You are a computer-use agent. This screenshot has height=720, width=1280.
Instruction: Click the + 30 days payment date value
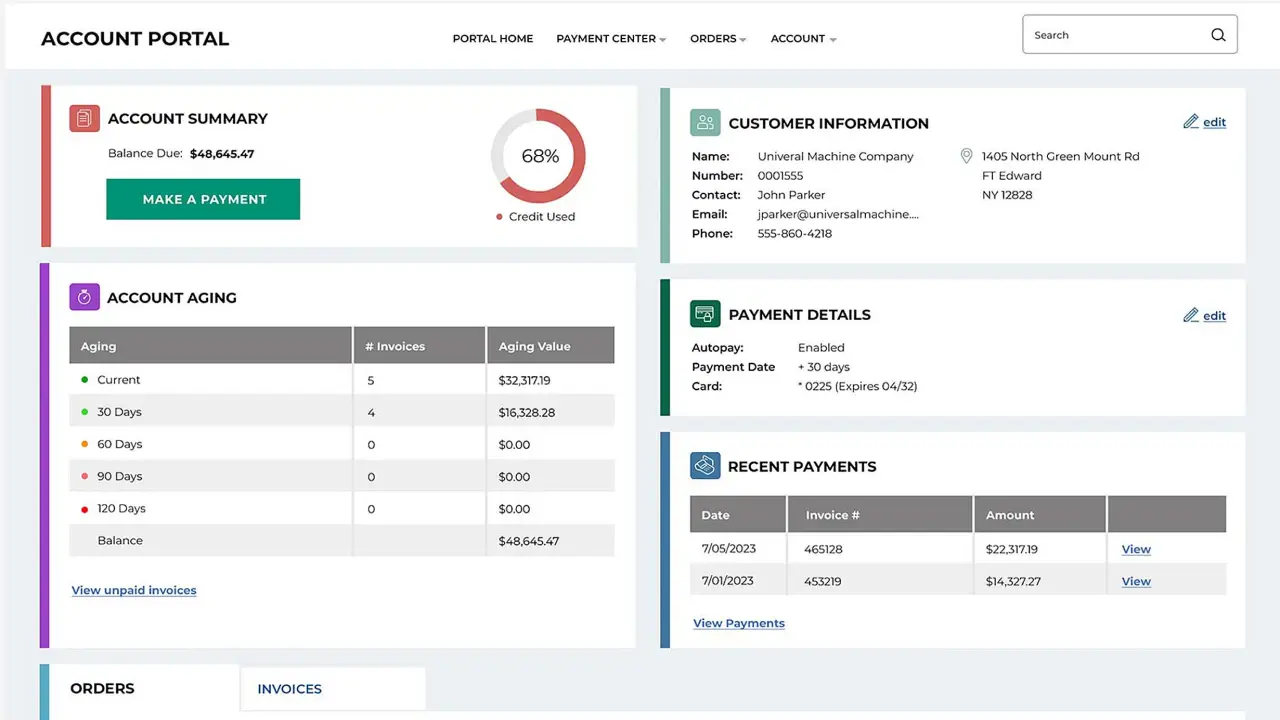point(823,367)
